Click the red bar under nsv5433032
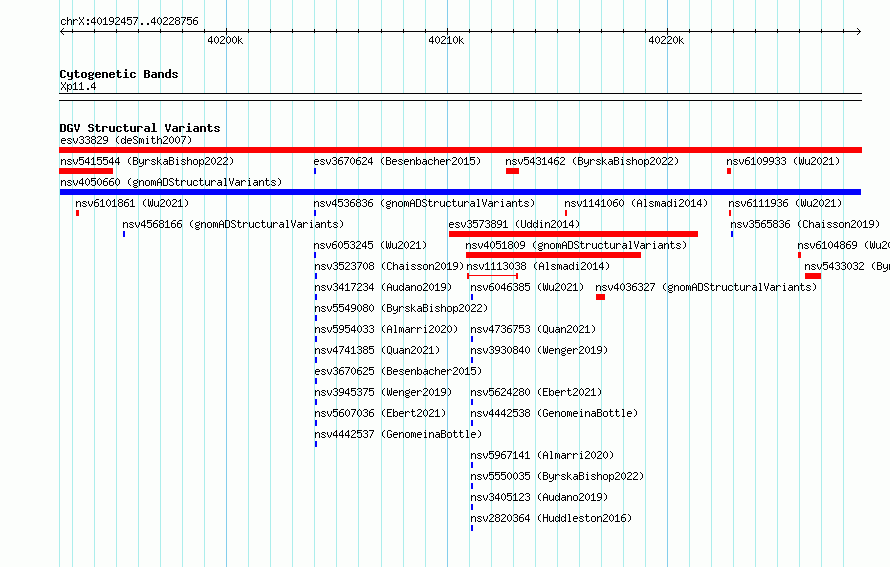Viewport: 890px width, 567px height. [x=813, y=276]
